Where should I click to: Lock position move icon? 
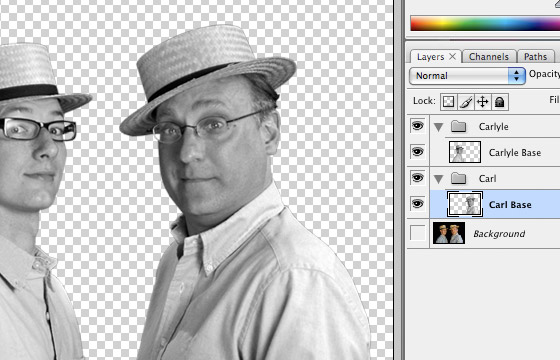click(482, 102)
